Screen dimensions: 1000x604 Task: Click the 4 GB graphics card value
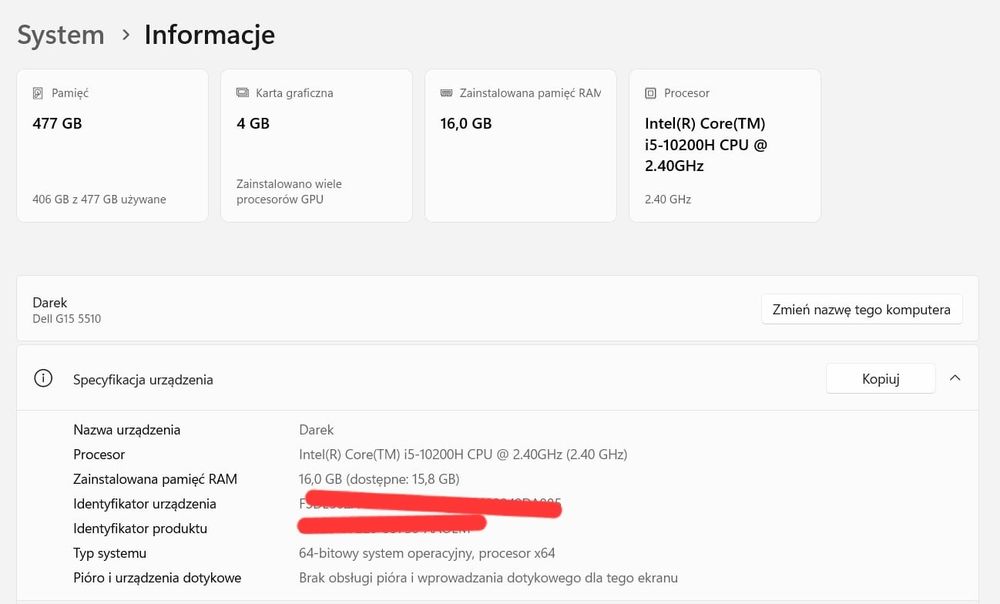[x=253, y=124]
